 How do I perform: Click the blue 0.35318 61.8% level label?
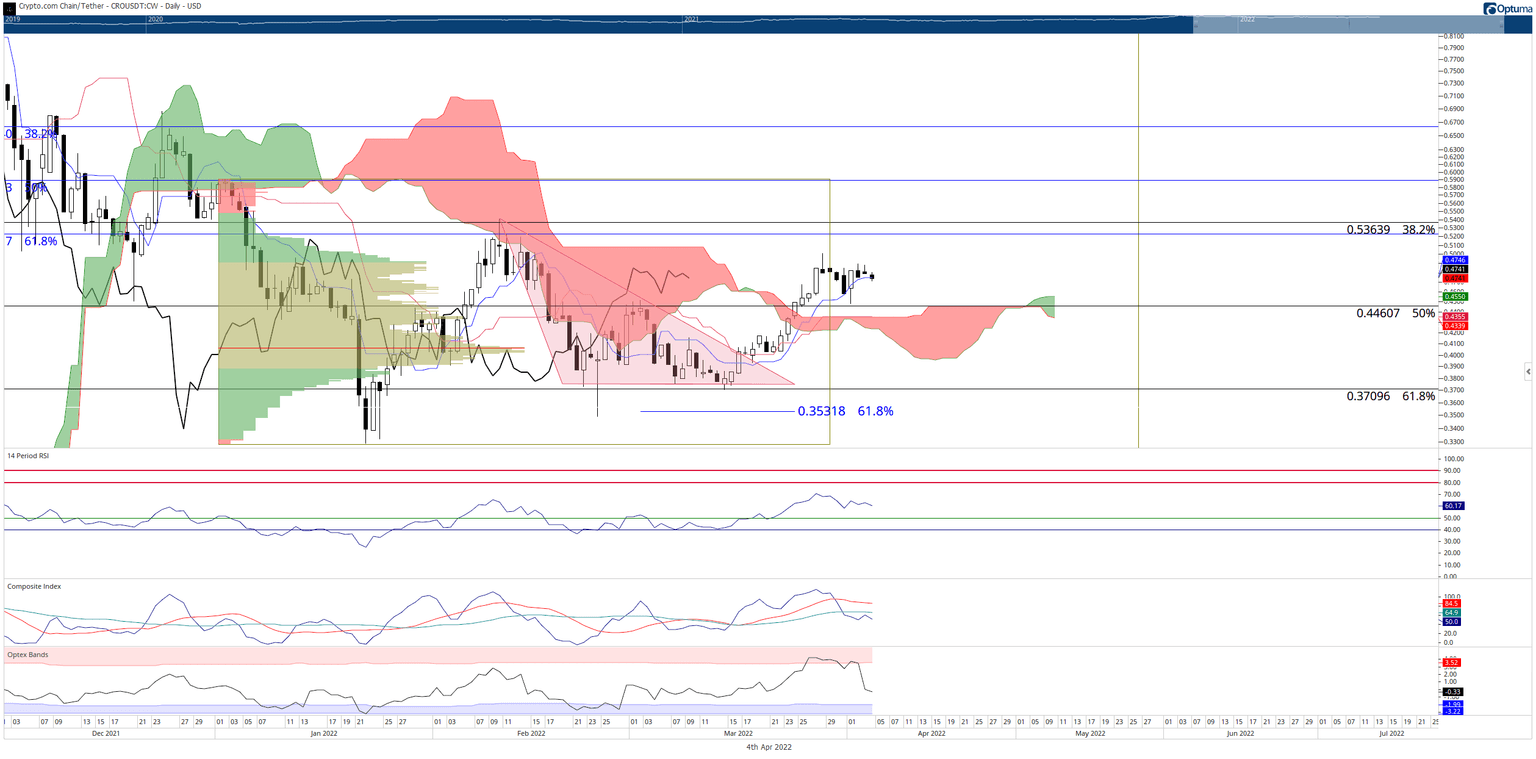click(x=845, y=411)
